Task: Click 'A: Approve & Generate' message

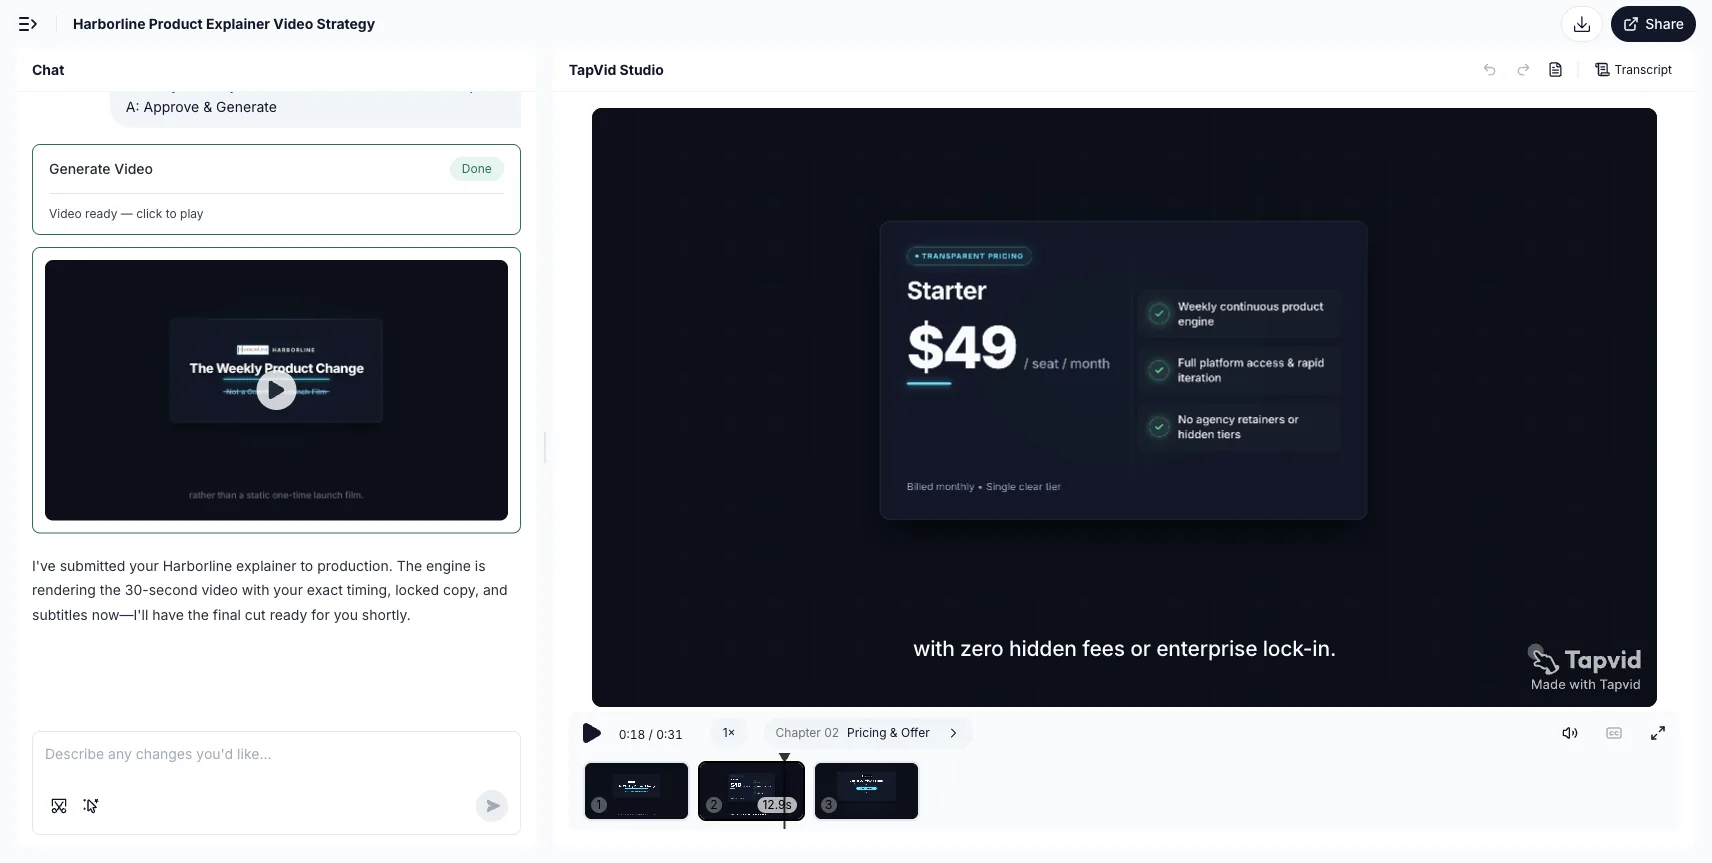Action: coord(201,107)
